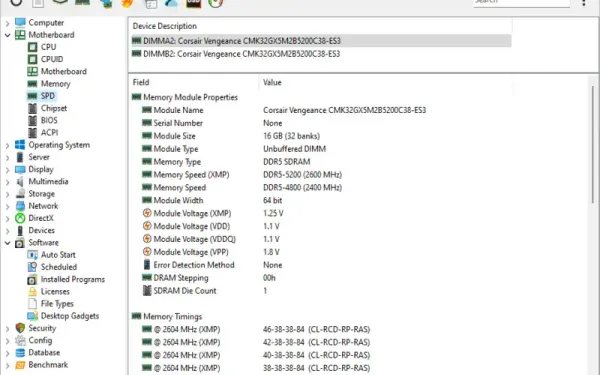
Task: Click the Database cylinder icon
Action: (20, 352)
